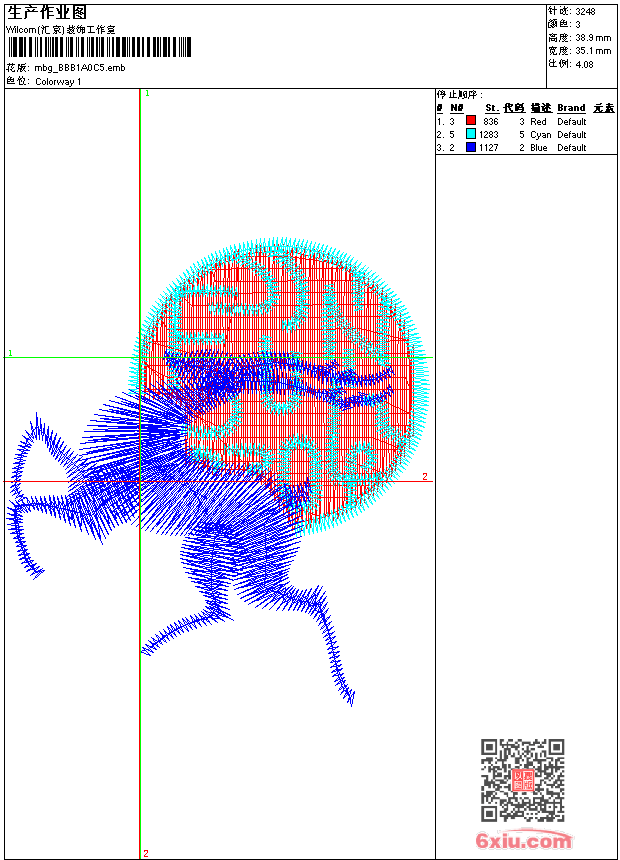The height and width of the screenshot is (860, 620).
Task: Select the barcode under the studio name
Action: pyautogui.click(x=99, y=47)
